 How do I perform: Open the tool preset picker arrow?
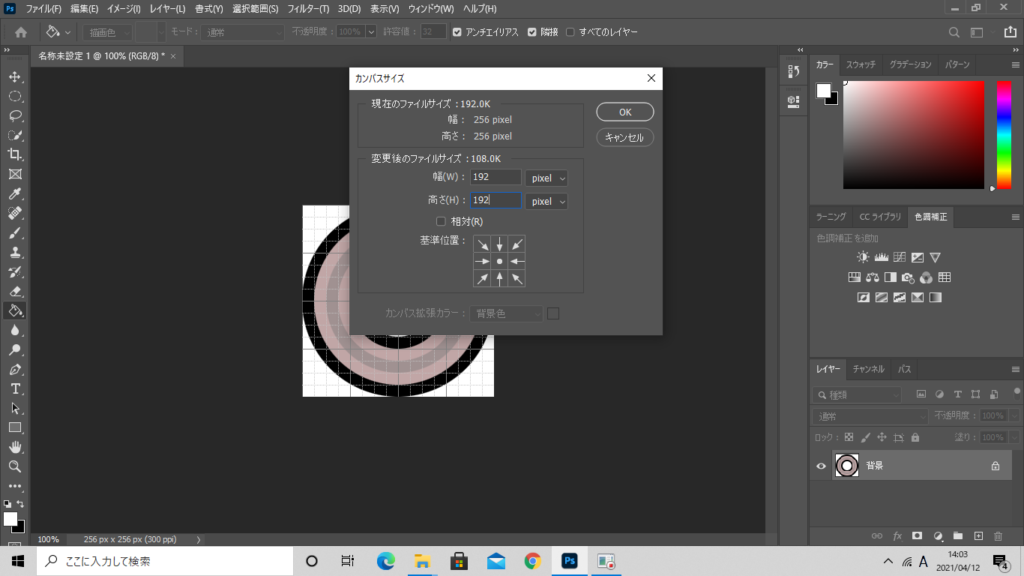click(67, 32)
